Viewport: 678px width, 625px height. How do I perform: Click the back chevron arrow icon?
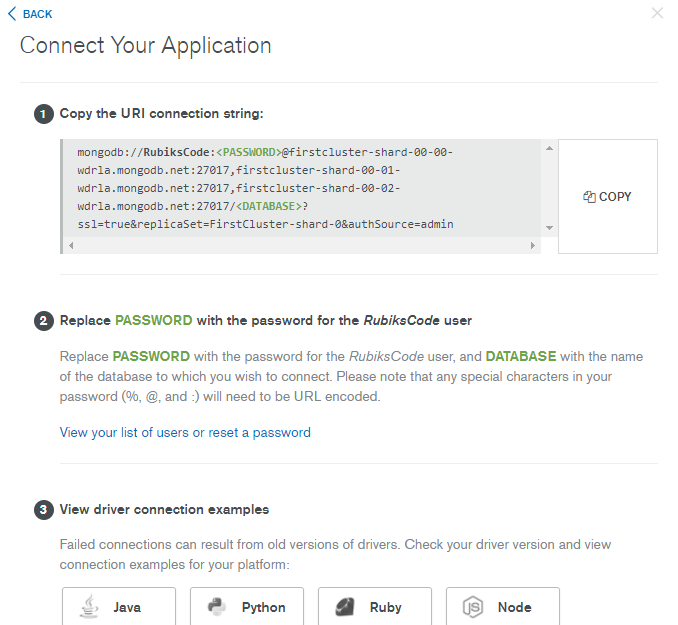pyautogui.click(x=12, y=14)
